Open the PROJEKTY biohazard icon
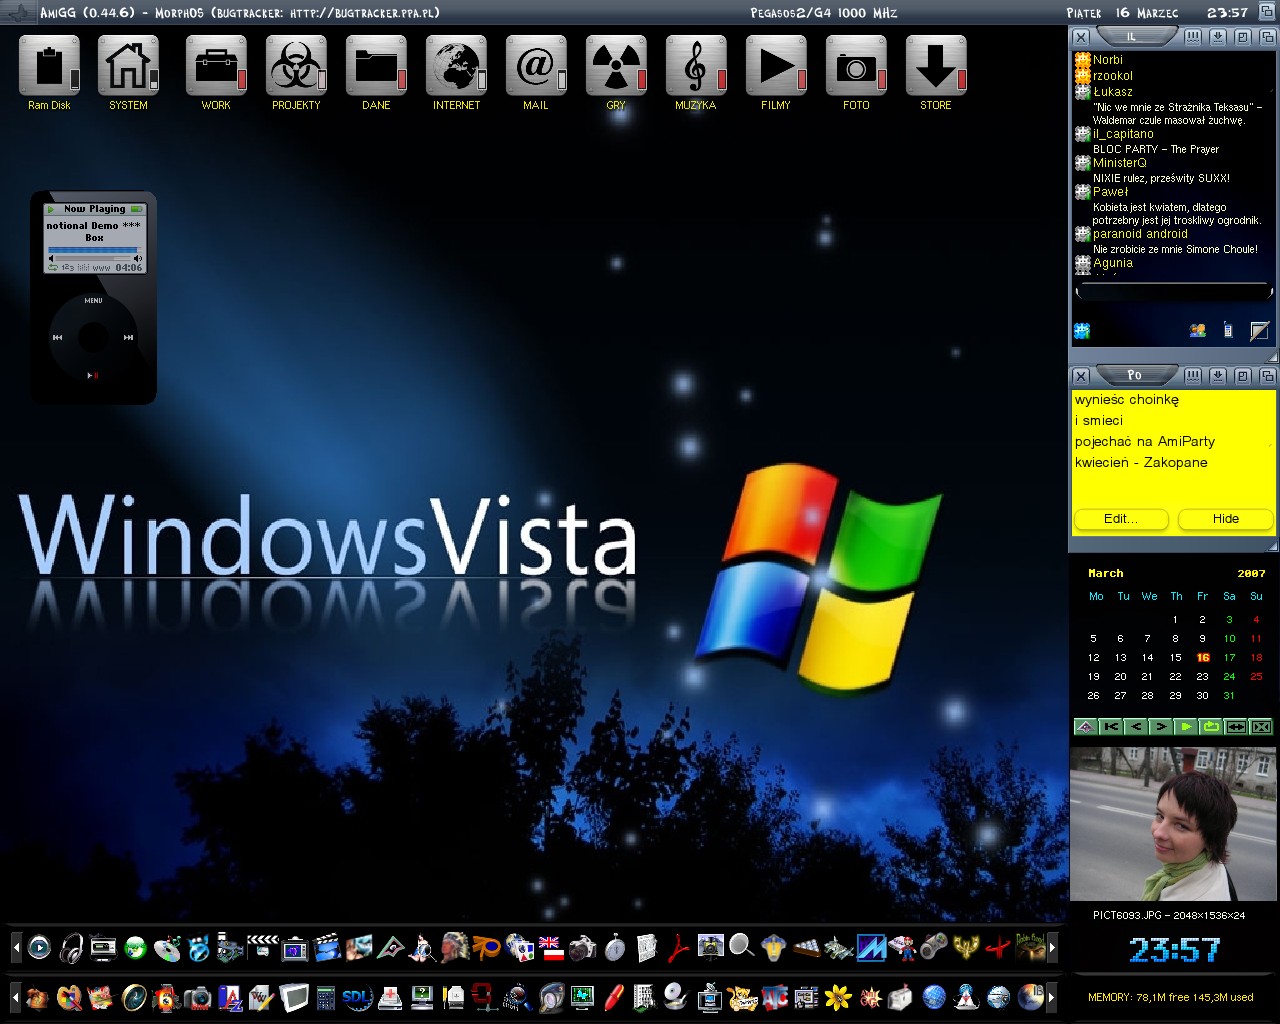The image size is (1280, 1024). point(296,66)
